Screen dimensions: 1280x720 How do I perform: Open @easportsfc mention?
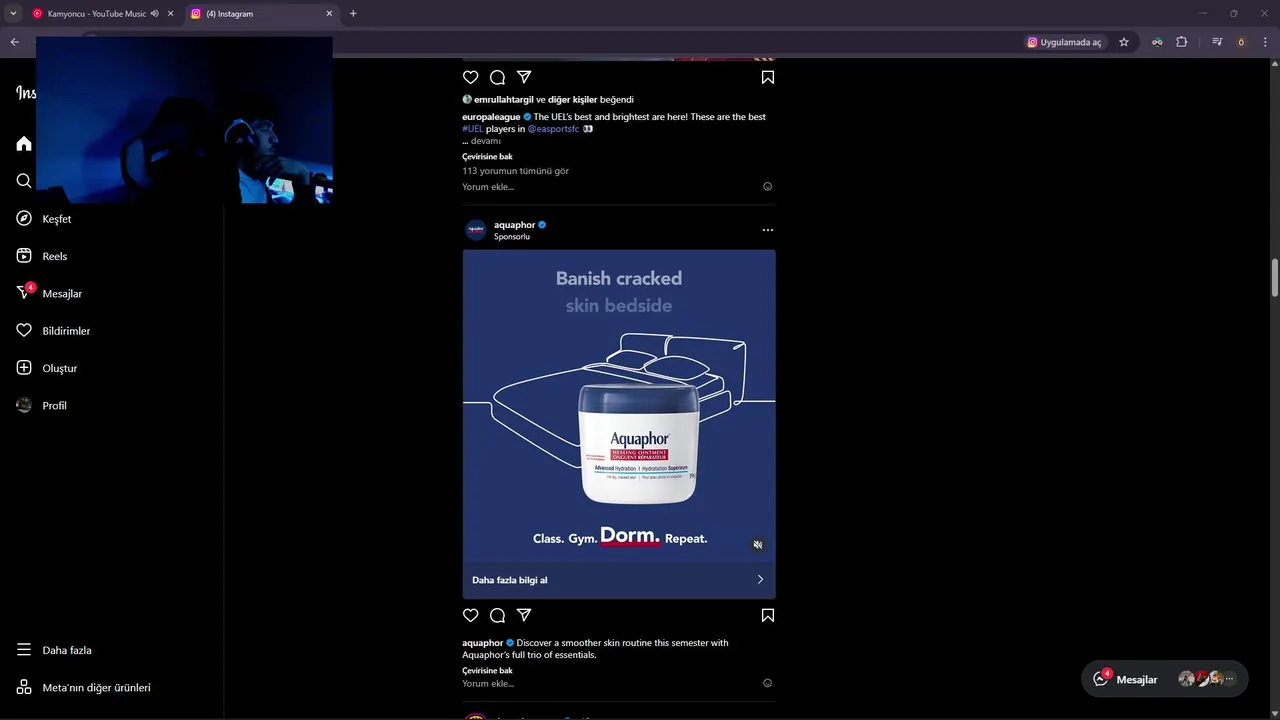coord(553,129)
